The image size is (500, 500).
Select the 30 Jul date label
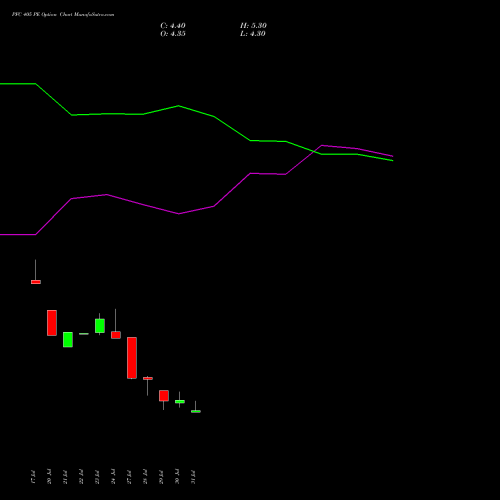(177, 477)
